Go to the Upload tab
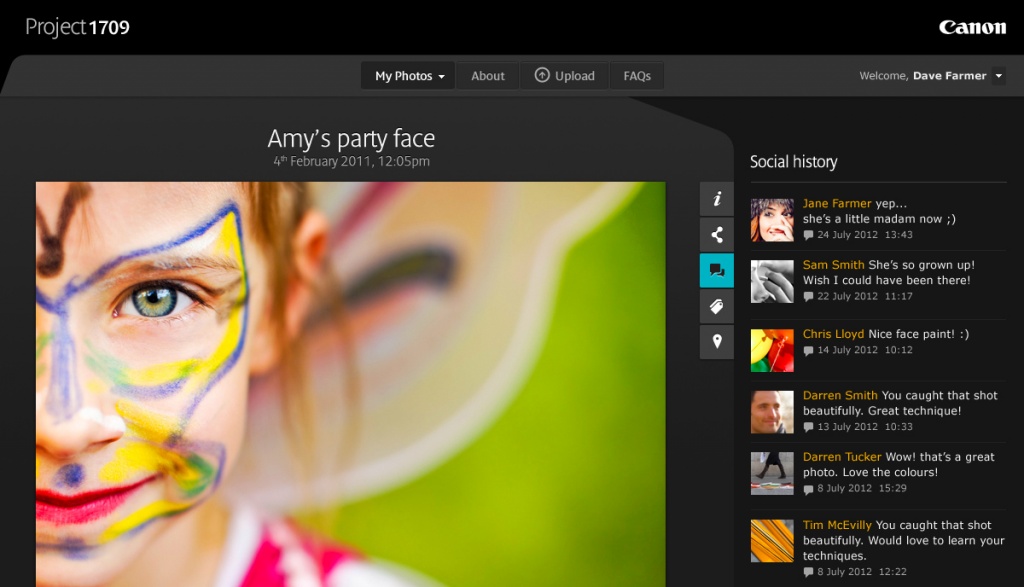 pos(565,76)
